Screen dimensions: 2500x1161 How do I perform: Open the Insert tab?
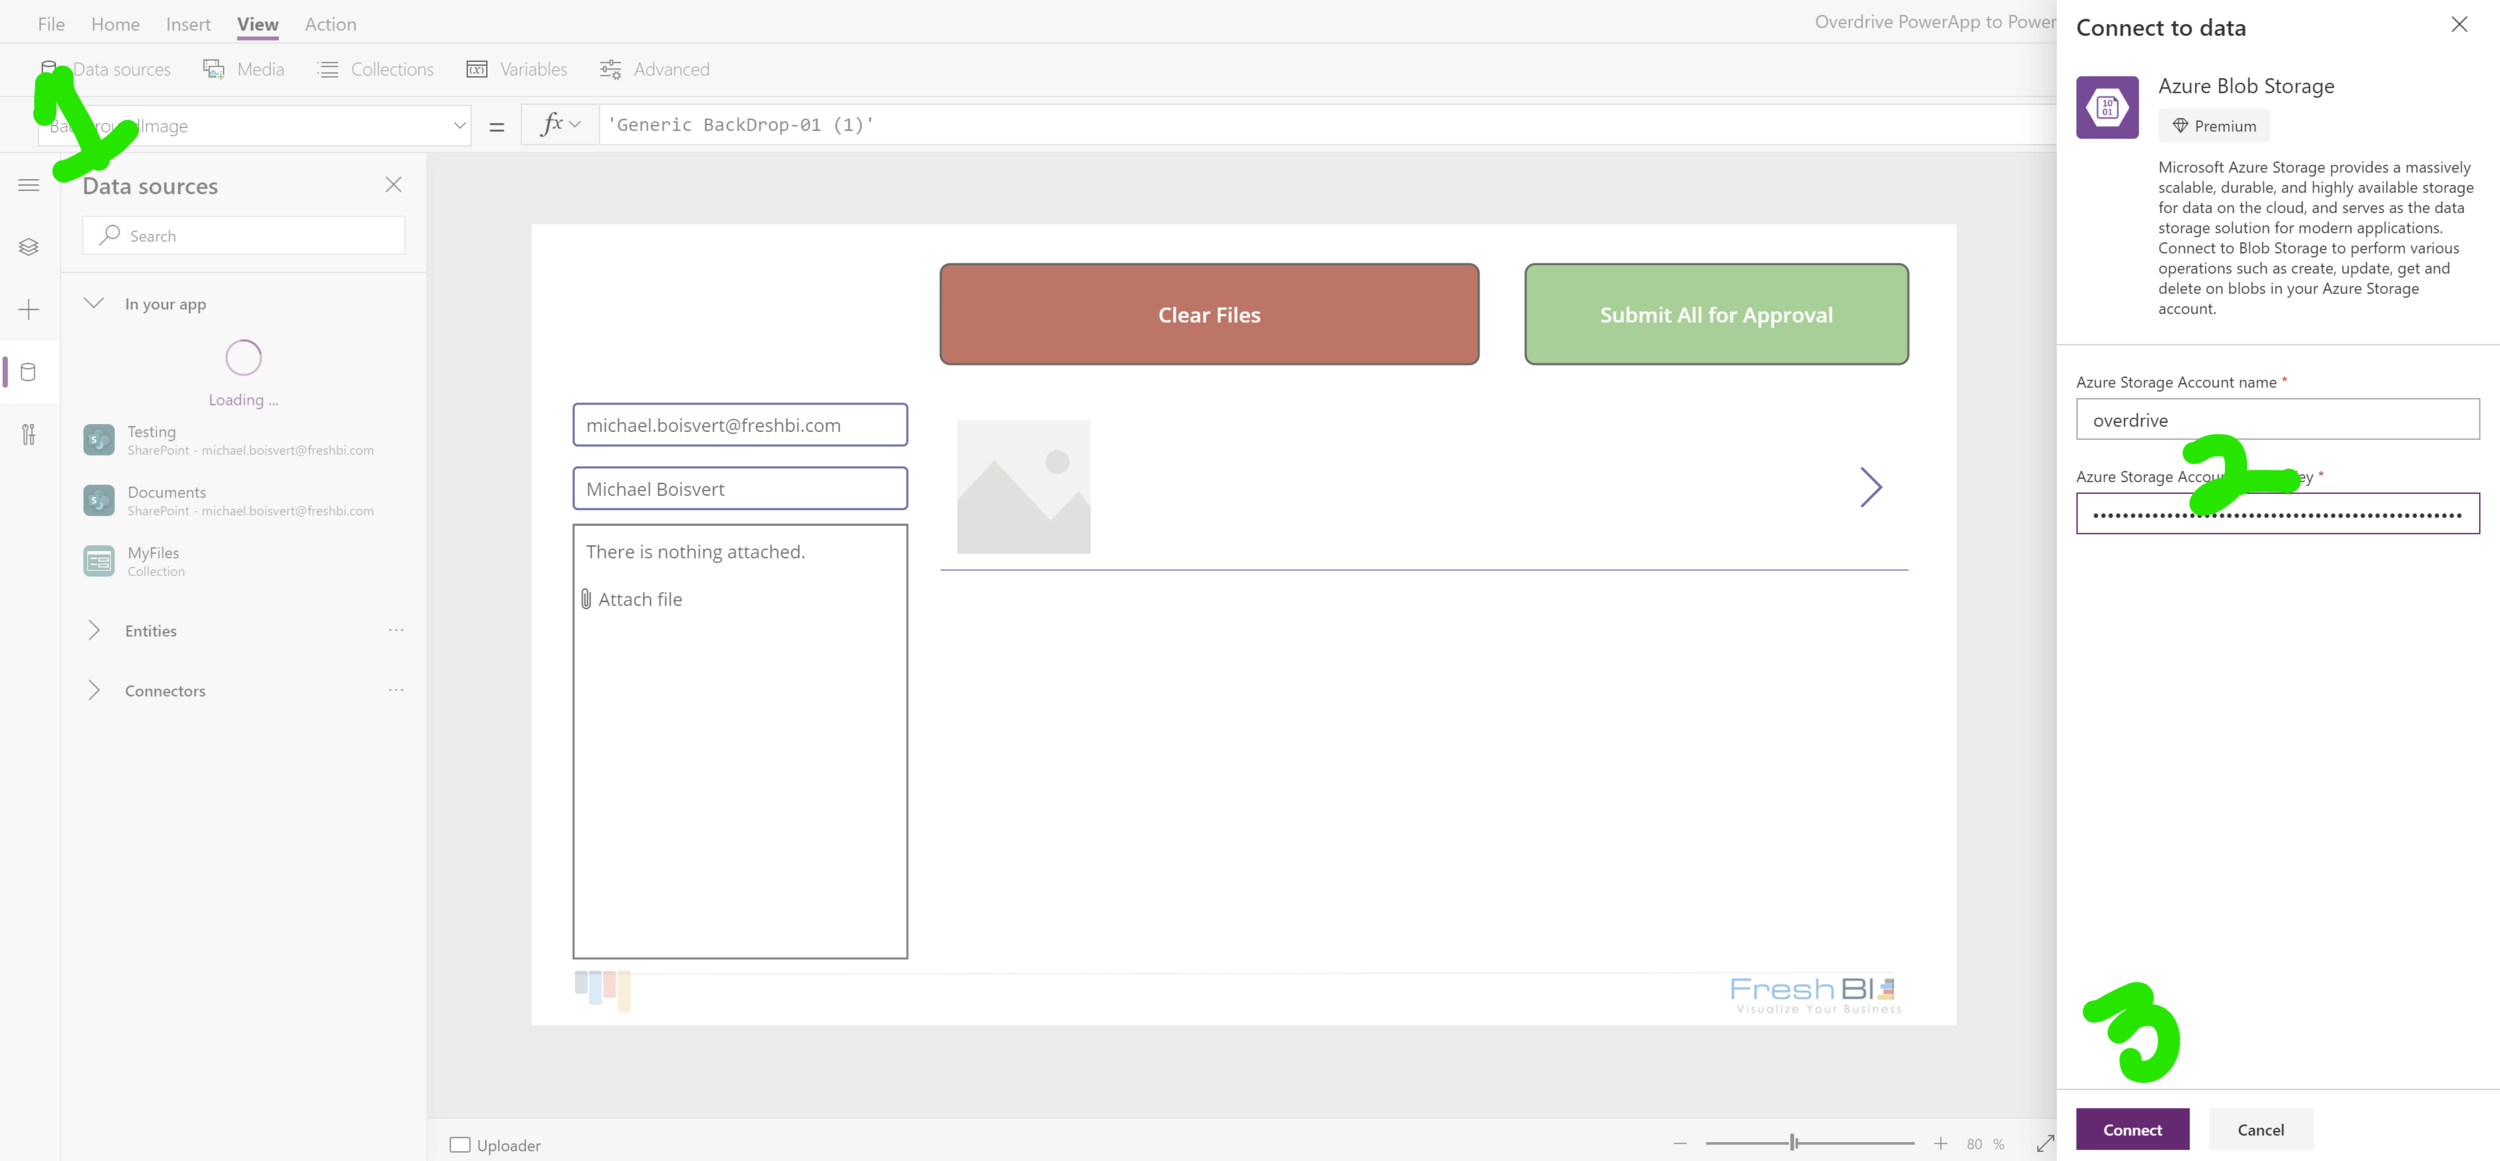[188, 24]
